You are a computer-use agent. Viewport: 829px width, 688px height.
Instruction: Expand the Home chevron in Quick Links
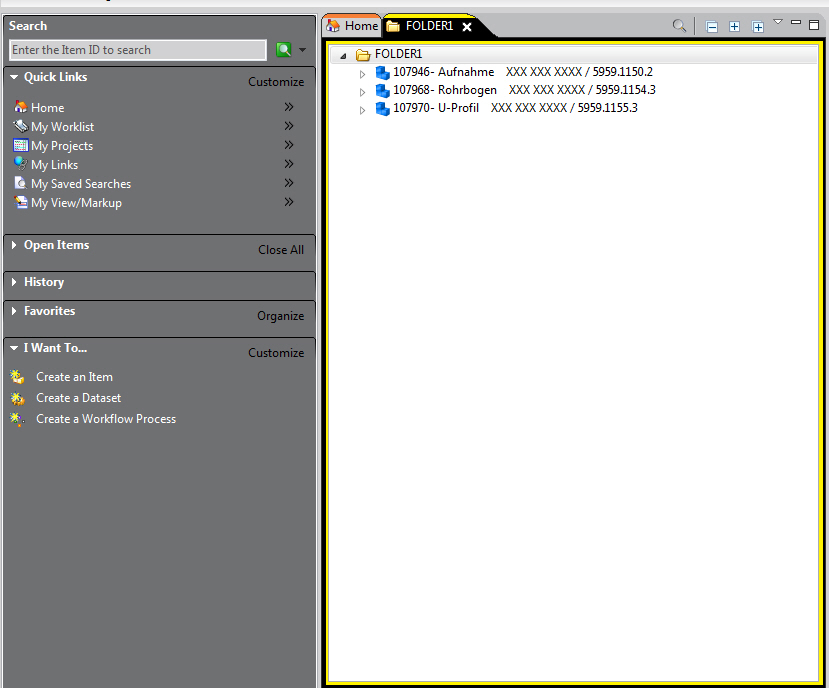(x=289, y=107)
